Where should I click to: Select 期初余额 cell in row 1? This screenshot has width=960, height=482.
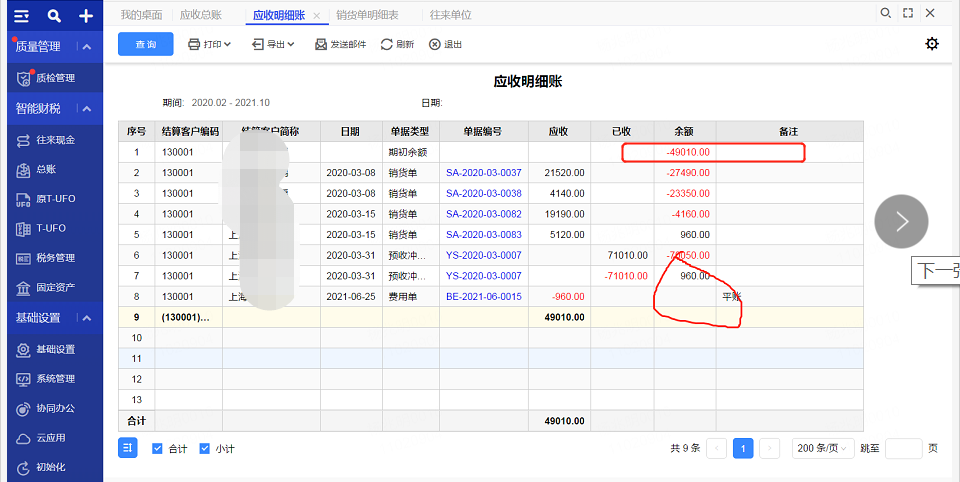[411, 152]
